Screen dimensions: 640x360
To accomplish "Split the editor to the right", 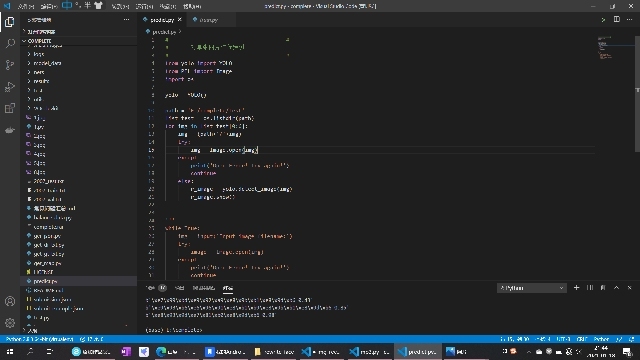I will pos(617,20).
